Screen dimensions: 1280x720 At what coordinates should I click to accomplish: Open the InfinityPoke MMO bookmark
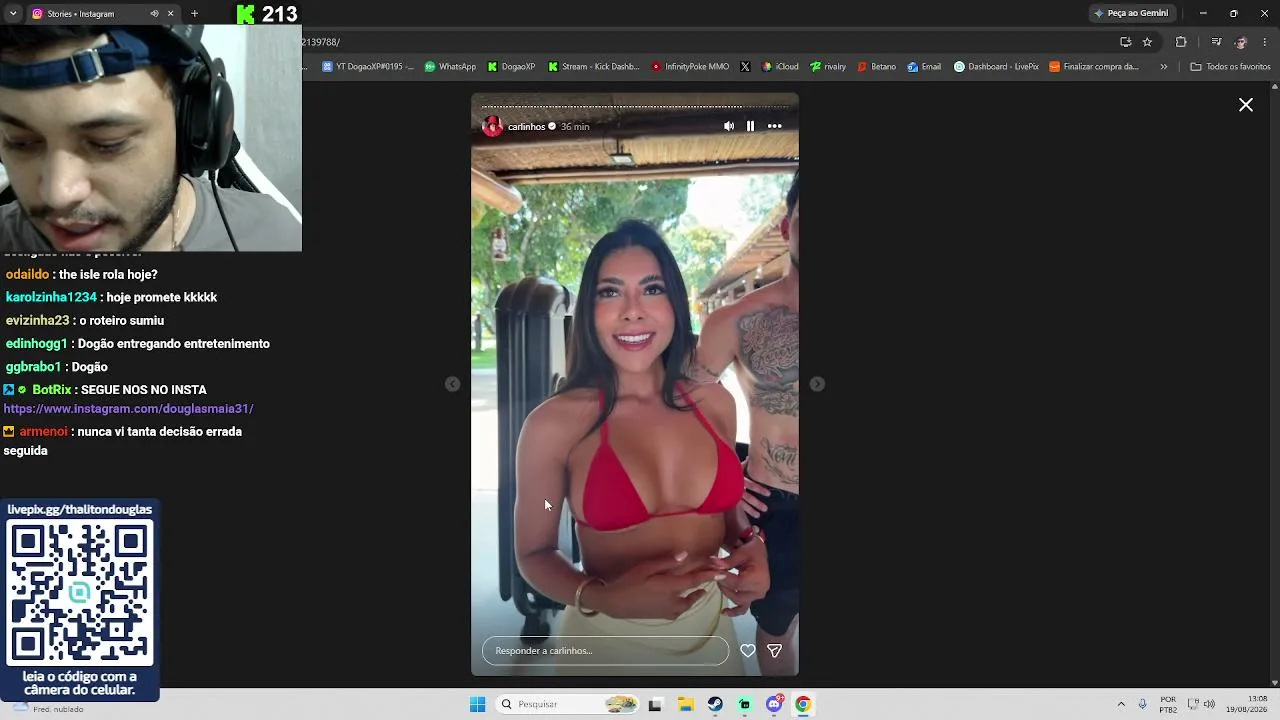tap(690, 67)
